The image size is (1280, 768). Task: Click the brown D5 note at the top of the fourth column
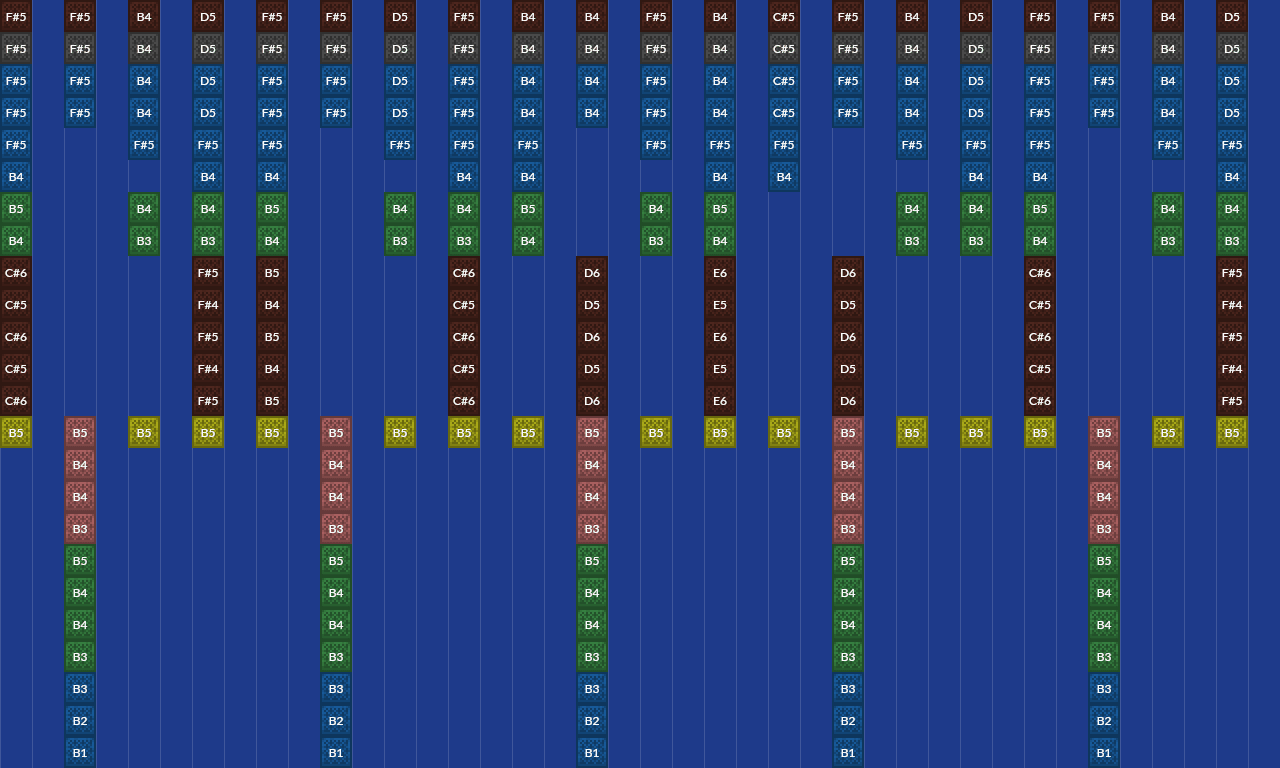(x=208, y=16)
